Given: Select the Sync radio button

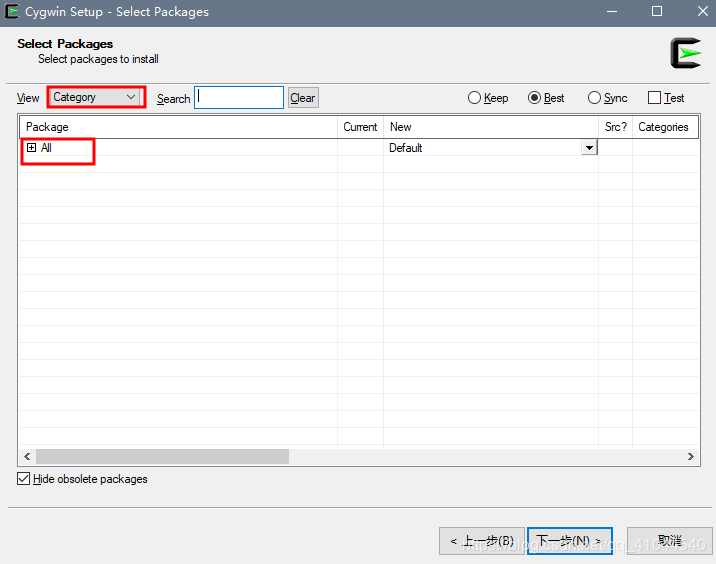Looking at the screenshot, I should pyautogui.click(x=594, y=98).
